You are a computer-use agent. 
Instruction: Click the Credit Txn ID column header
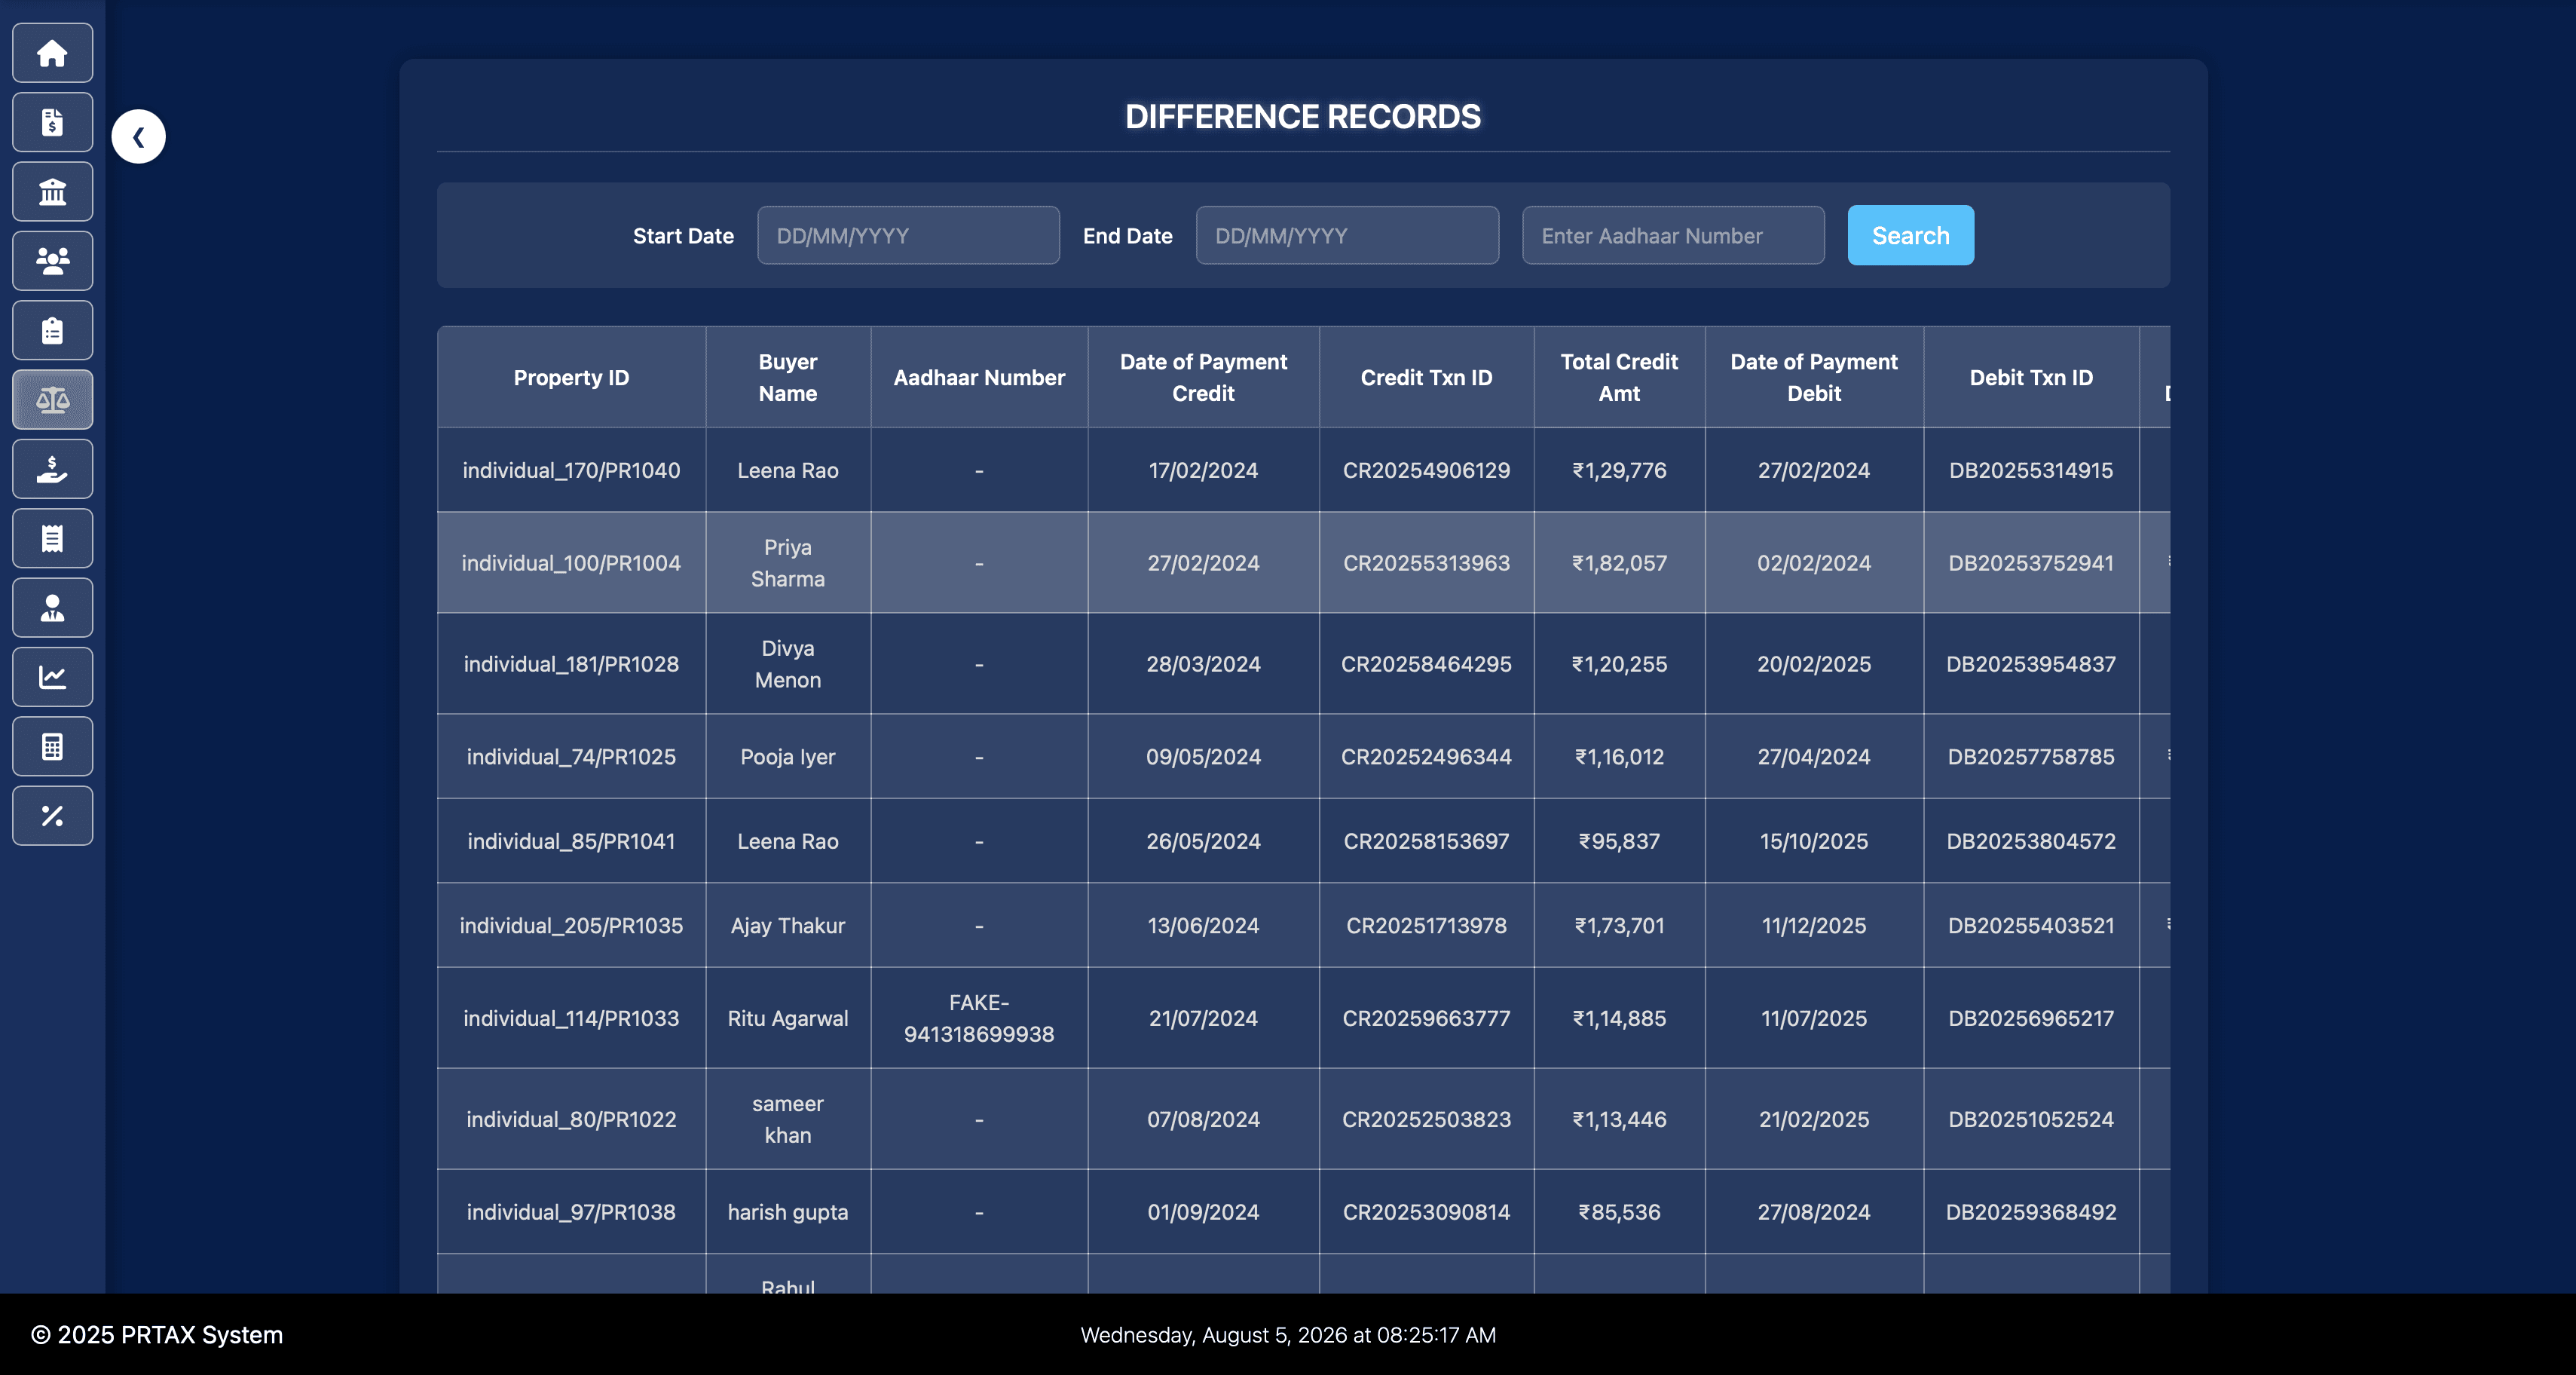[x=1426, y=377]
